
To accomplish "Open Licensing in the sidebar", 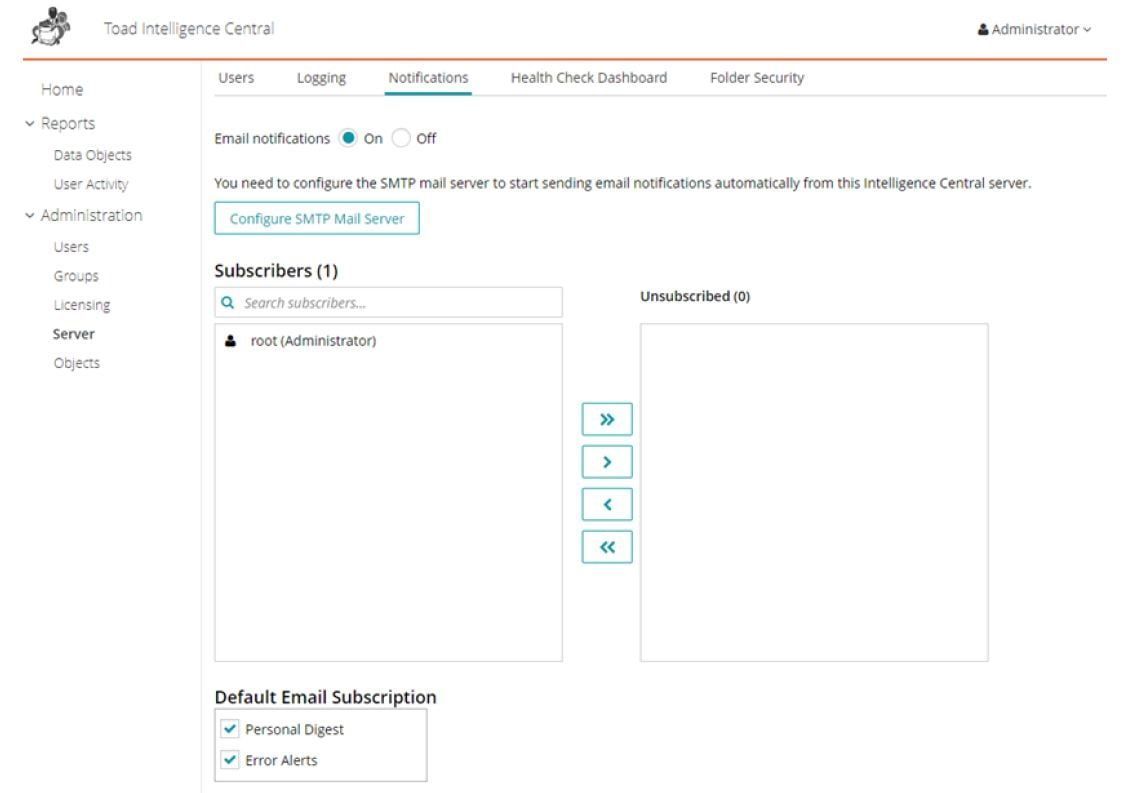I will [x=82, y=305].
